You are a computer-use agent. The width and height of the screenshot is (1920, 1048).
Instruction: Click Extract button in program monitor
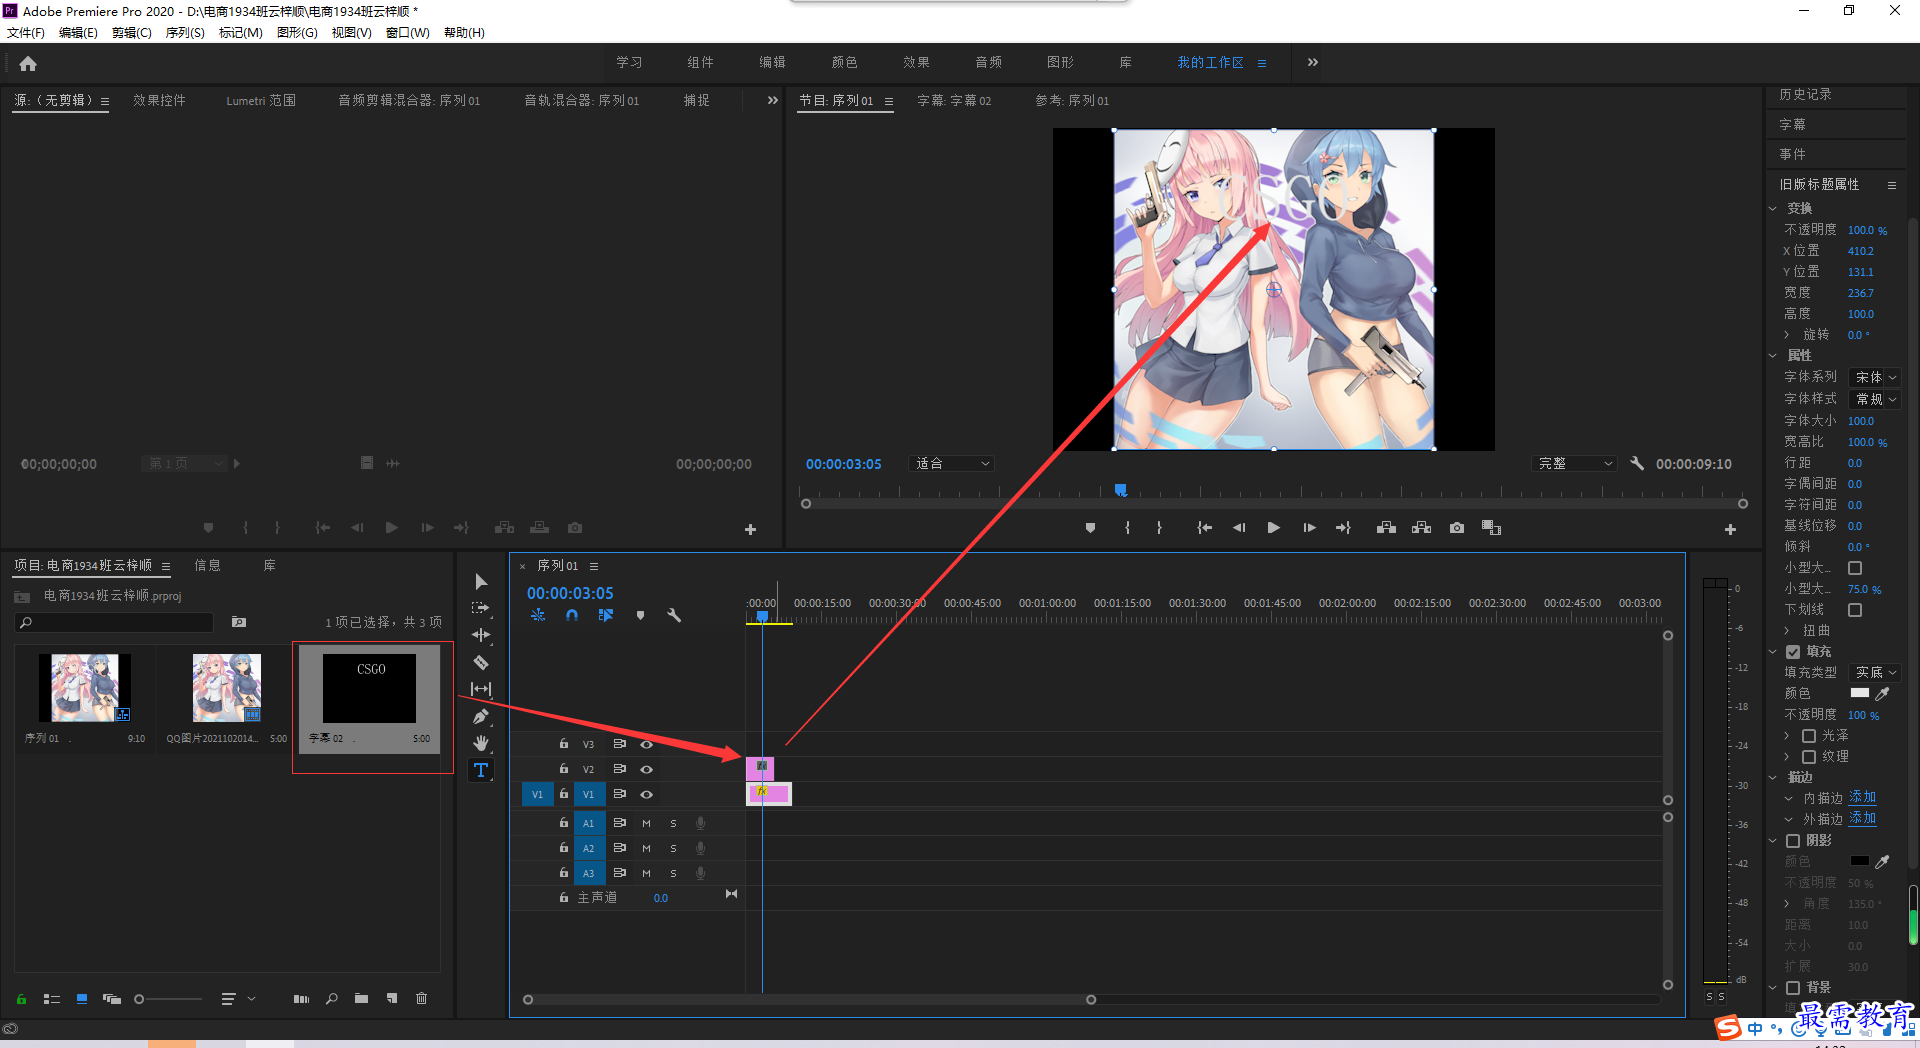1421,528
